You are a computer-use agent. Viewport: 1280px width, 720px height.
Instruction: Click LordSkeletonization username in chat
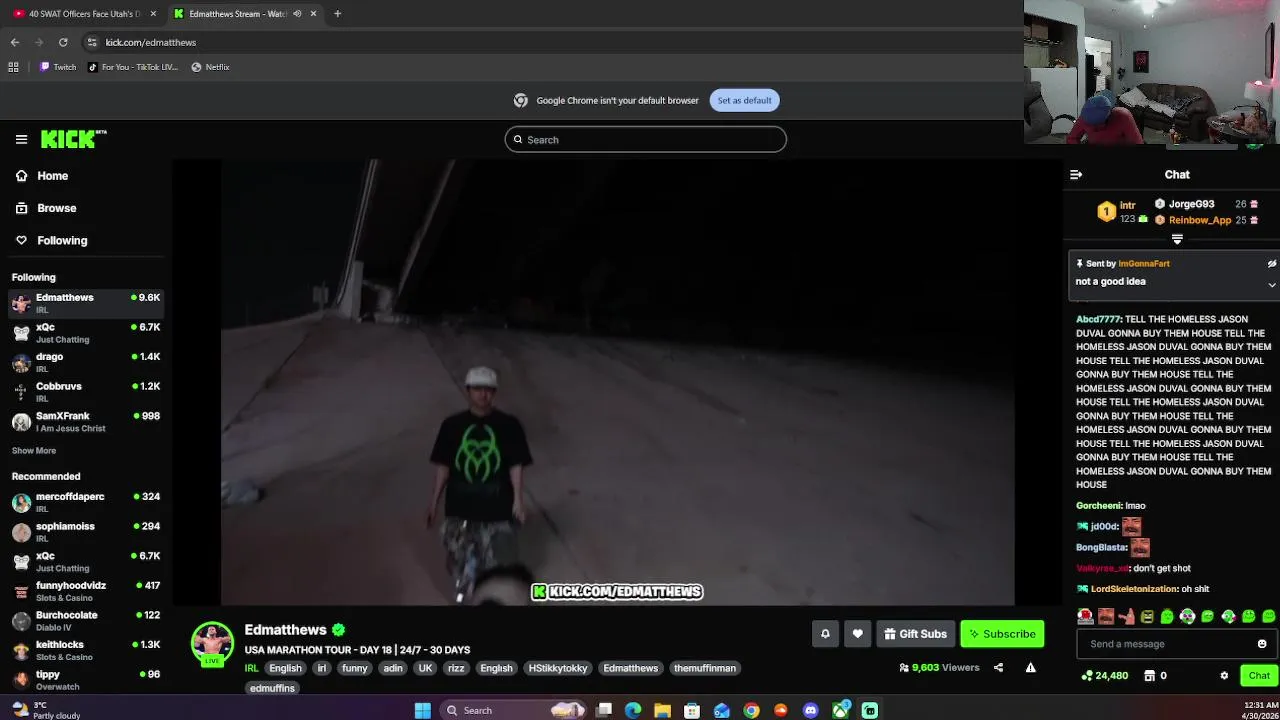point(1134,589)
